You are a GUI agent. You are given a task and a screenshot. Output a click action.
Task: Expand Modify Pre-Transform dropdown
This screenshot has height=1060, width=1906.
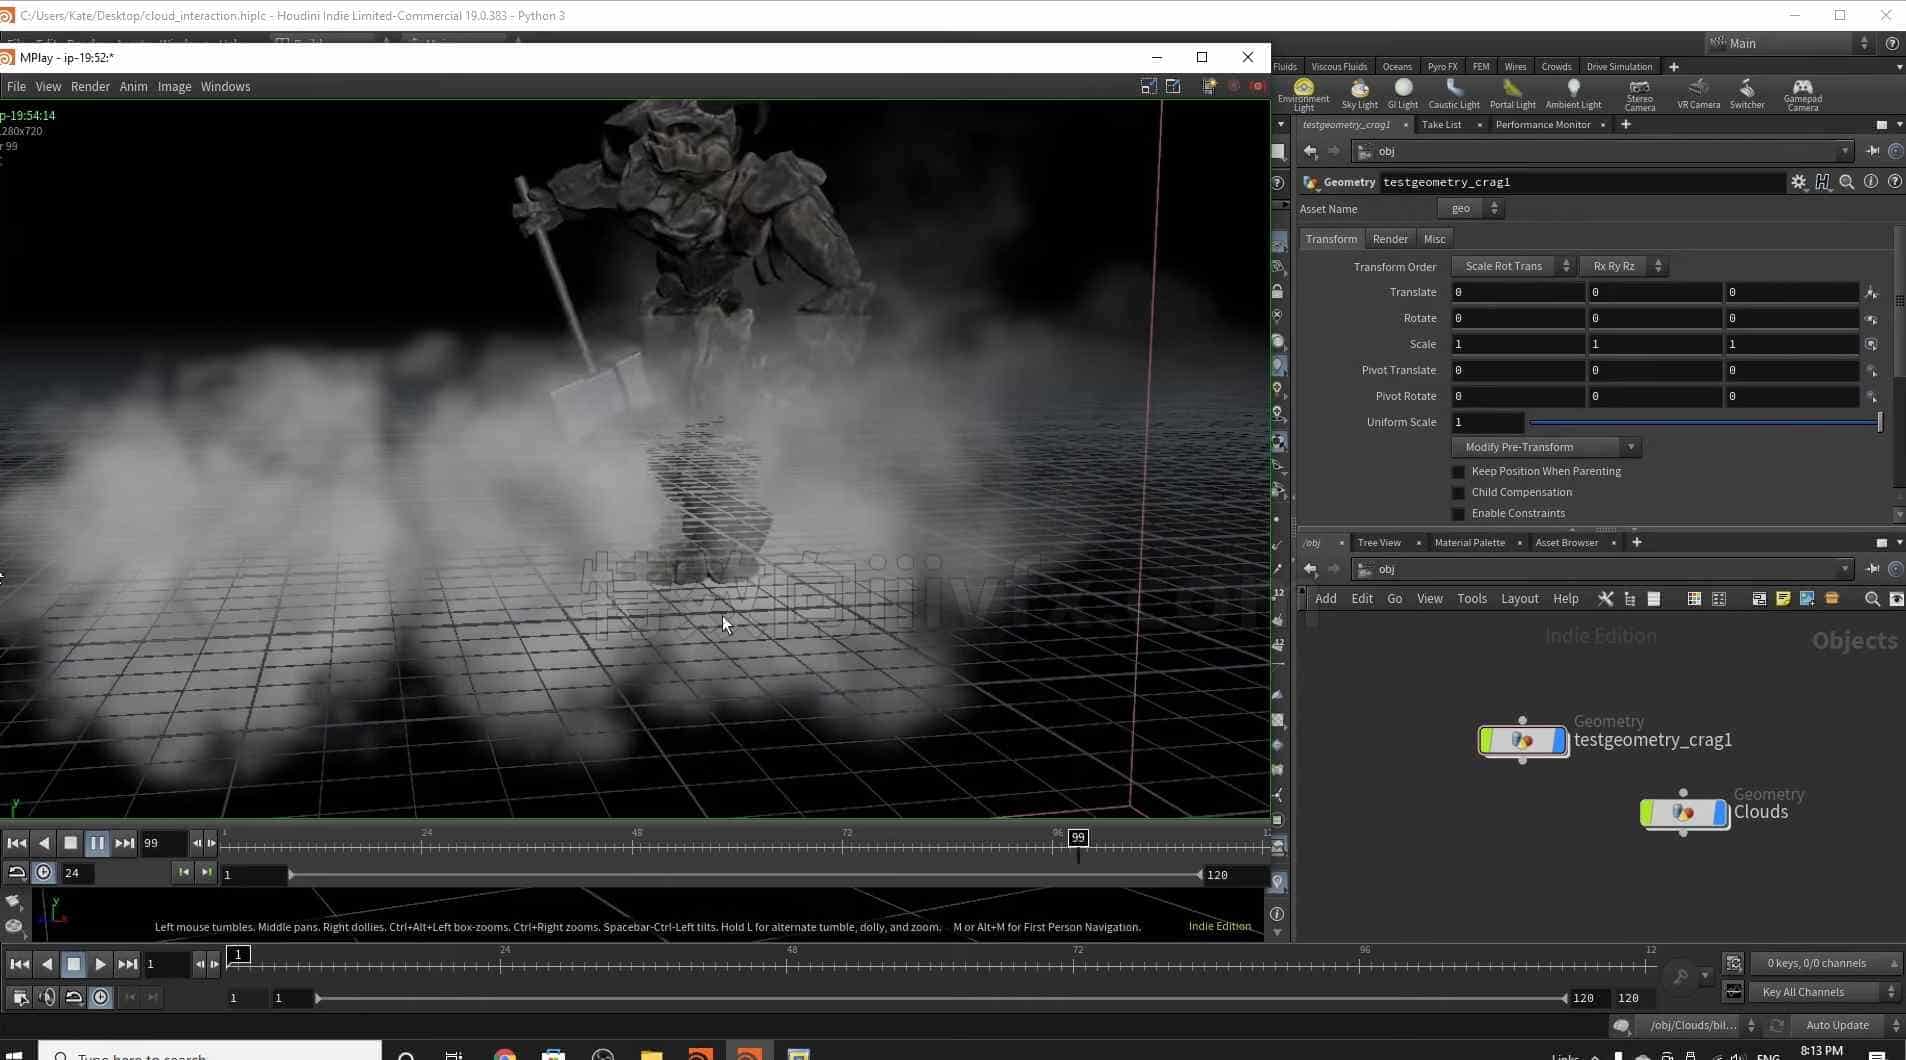1546,447
